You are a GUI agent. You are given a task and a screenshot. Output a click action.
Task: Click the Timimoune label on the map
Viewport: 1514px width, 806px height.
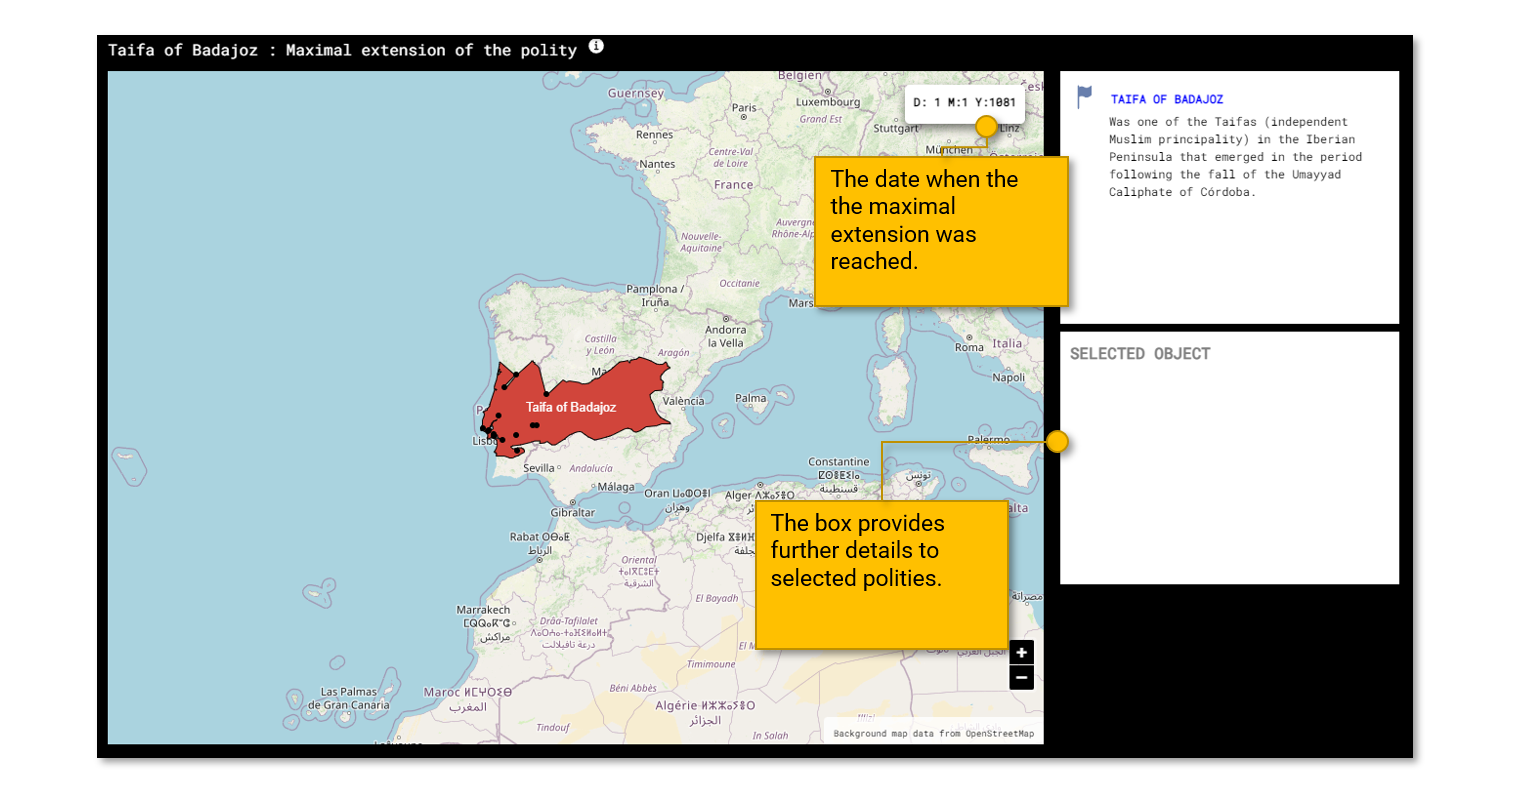click(711, 664)
